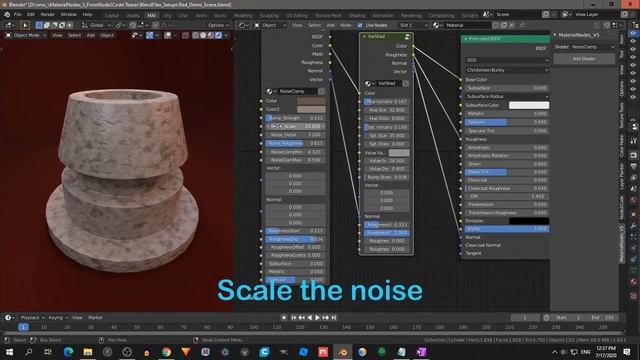Image resolution: width=640 pixels, height=360 pixels.
Task: Open GGX distribution dropdown
Action: coord(507,60)
